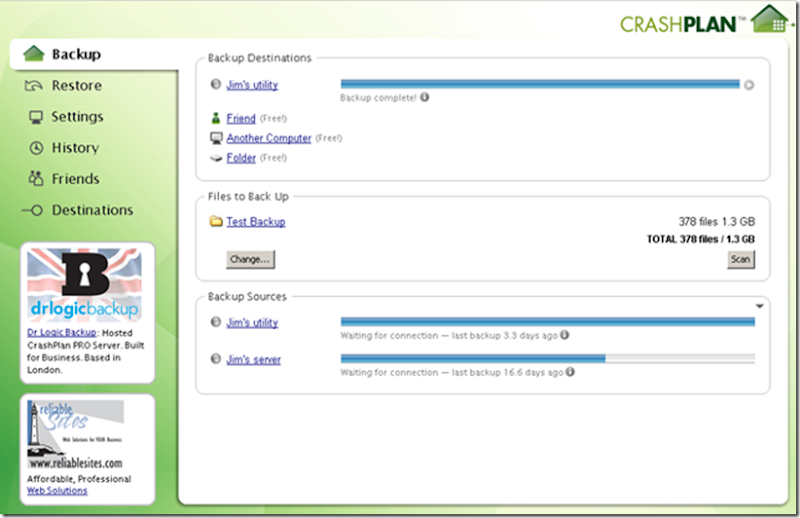Open the Friend destination link
800x518 pixels.
[241, 118]
